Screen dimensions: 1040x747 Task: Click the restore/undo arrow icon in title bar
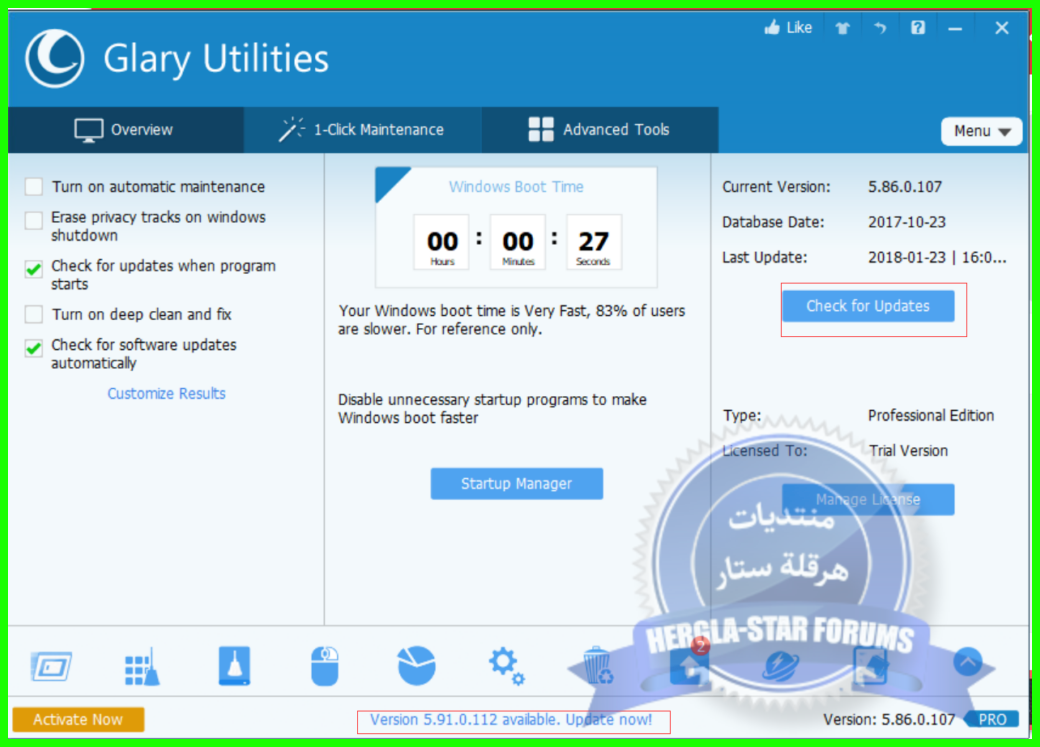click(880, 28)
